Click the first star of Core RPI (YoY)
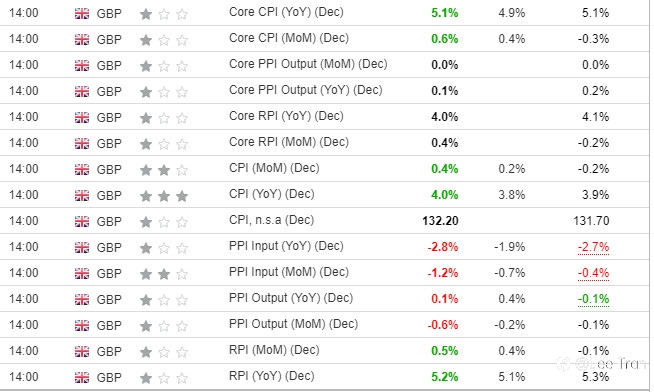Viewport: 654px width, 392px height. [146, 118]
